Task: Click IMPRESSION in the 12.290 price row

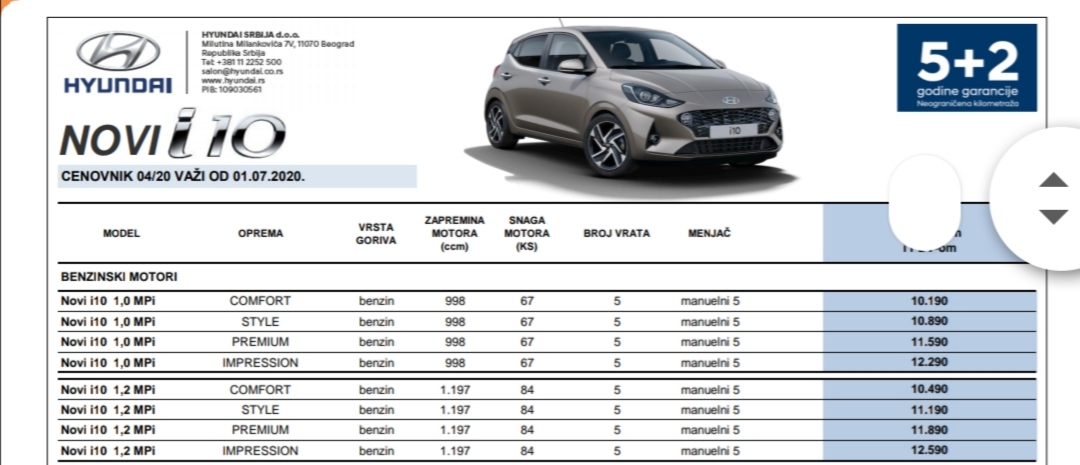Action: 260,362
